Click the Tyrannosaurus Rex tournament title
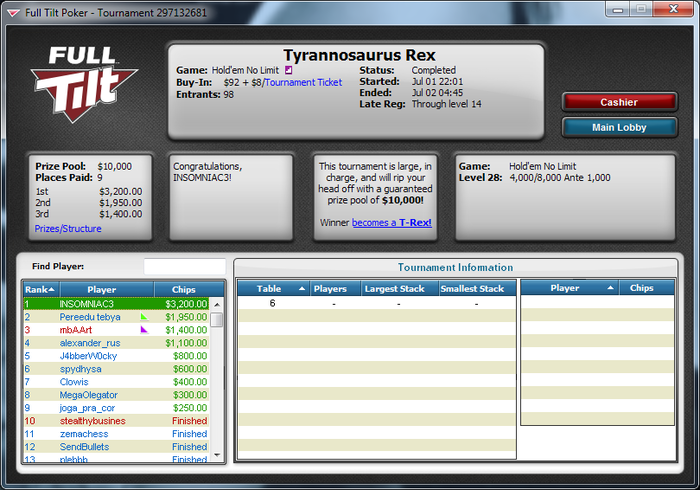This screenshot has width=700, height=490. tap(359, 55)
